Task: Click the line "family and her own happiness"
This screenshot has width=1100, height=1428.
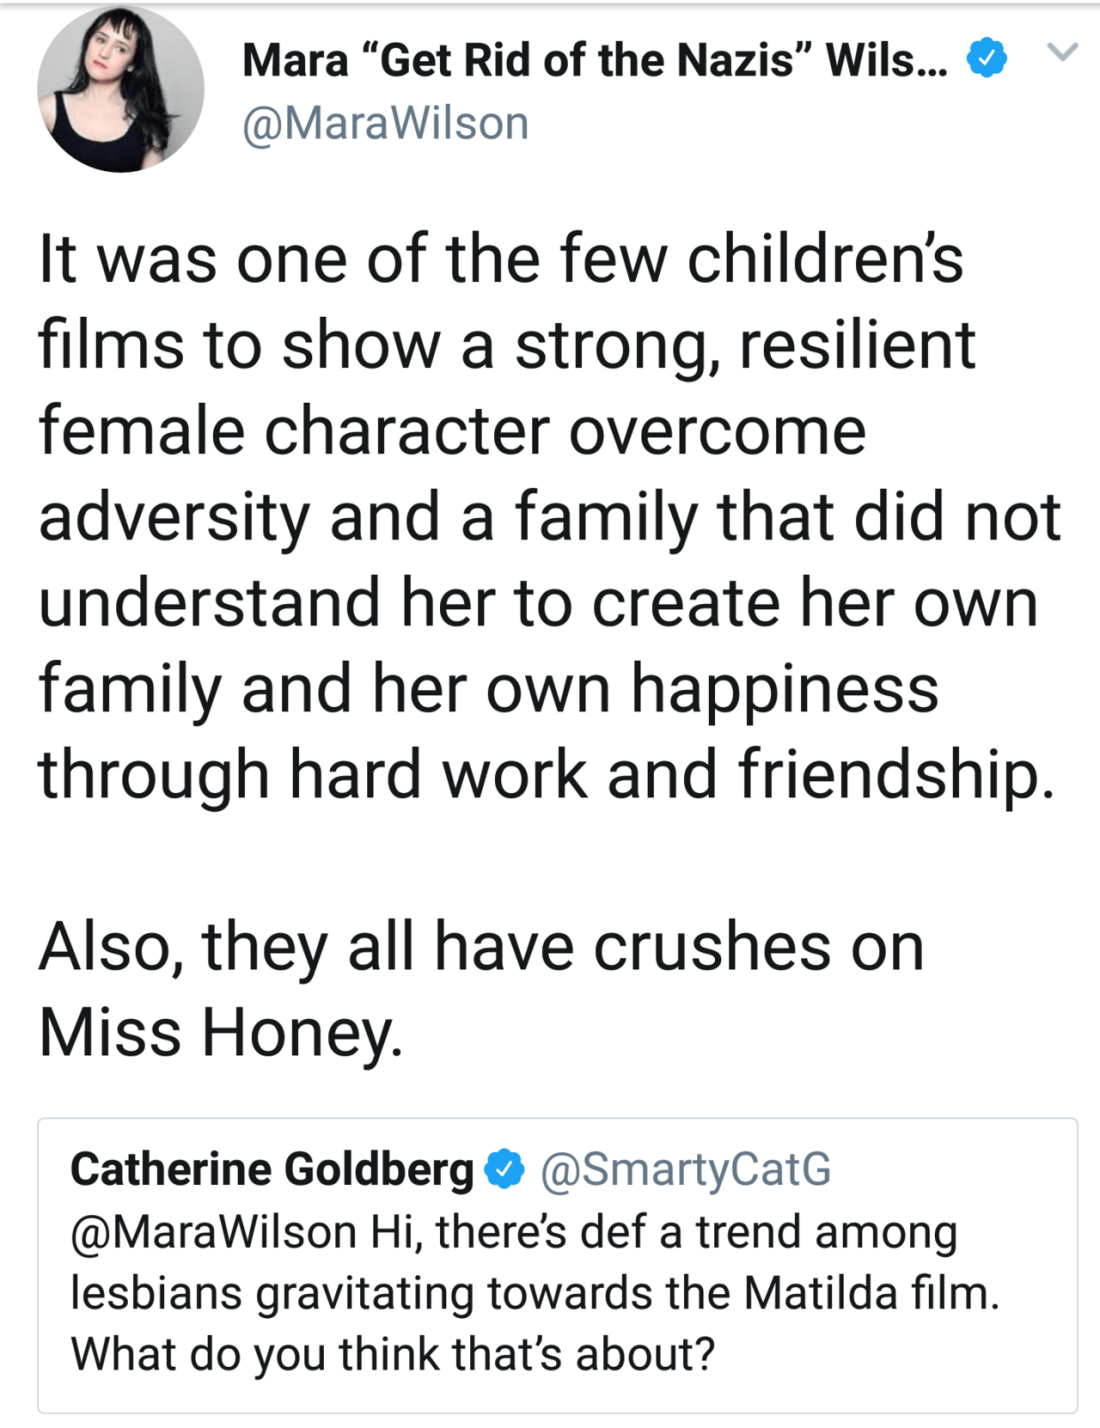Action: click(x=488, y=689)
